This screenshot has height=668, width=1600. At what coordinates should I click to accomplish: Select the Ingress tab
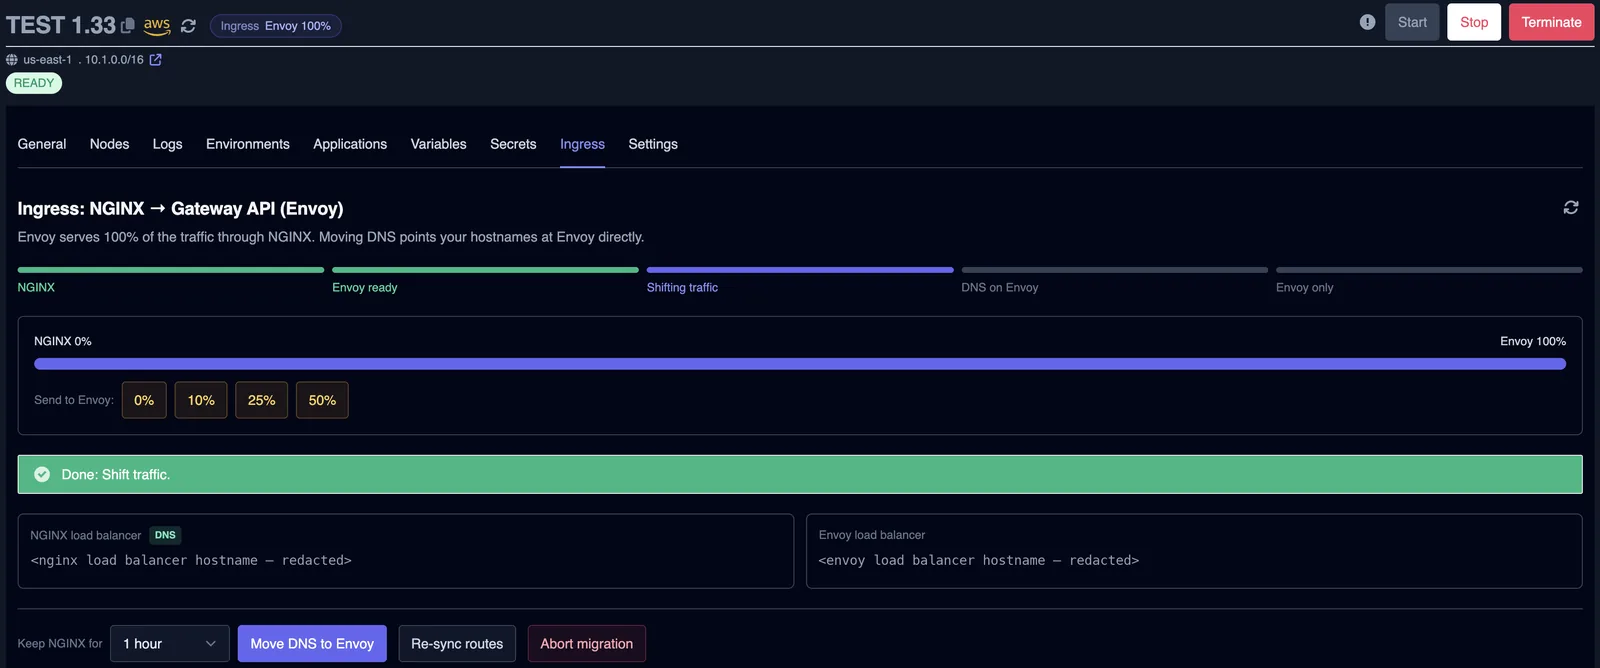[x=582, y=144]
